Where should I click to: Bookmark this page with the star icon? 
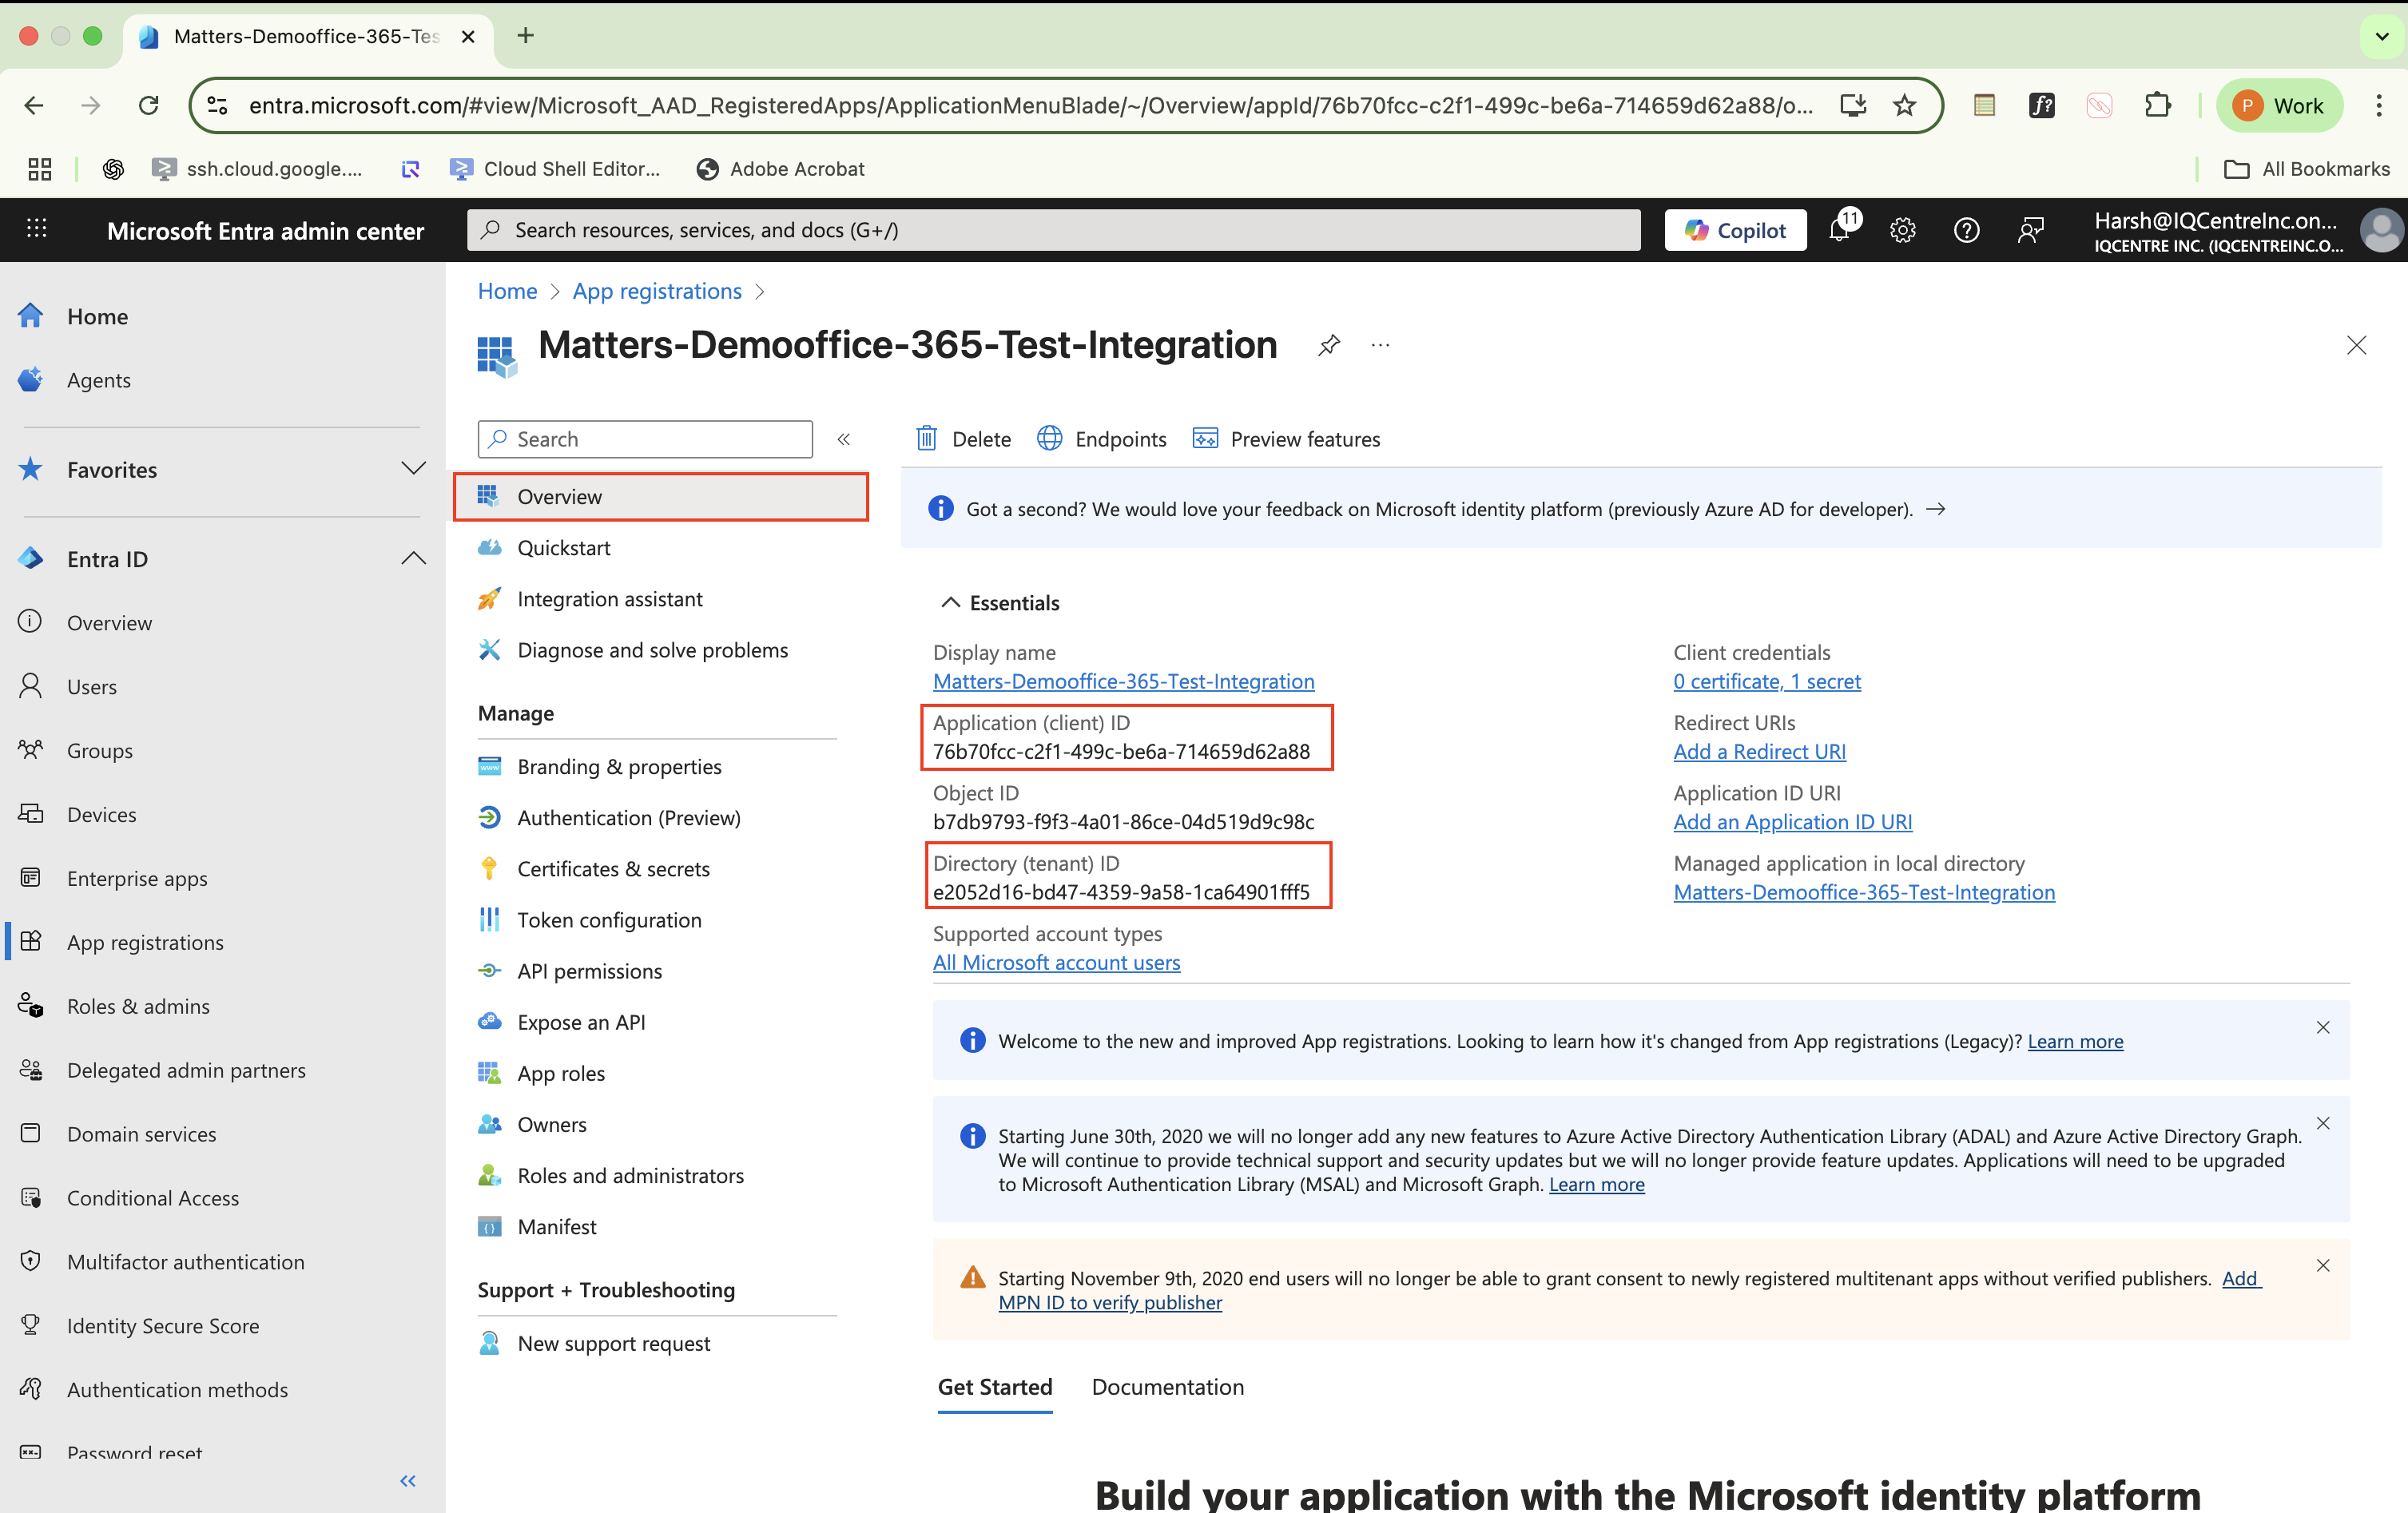point(1904,105)
